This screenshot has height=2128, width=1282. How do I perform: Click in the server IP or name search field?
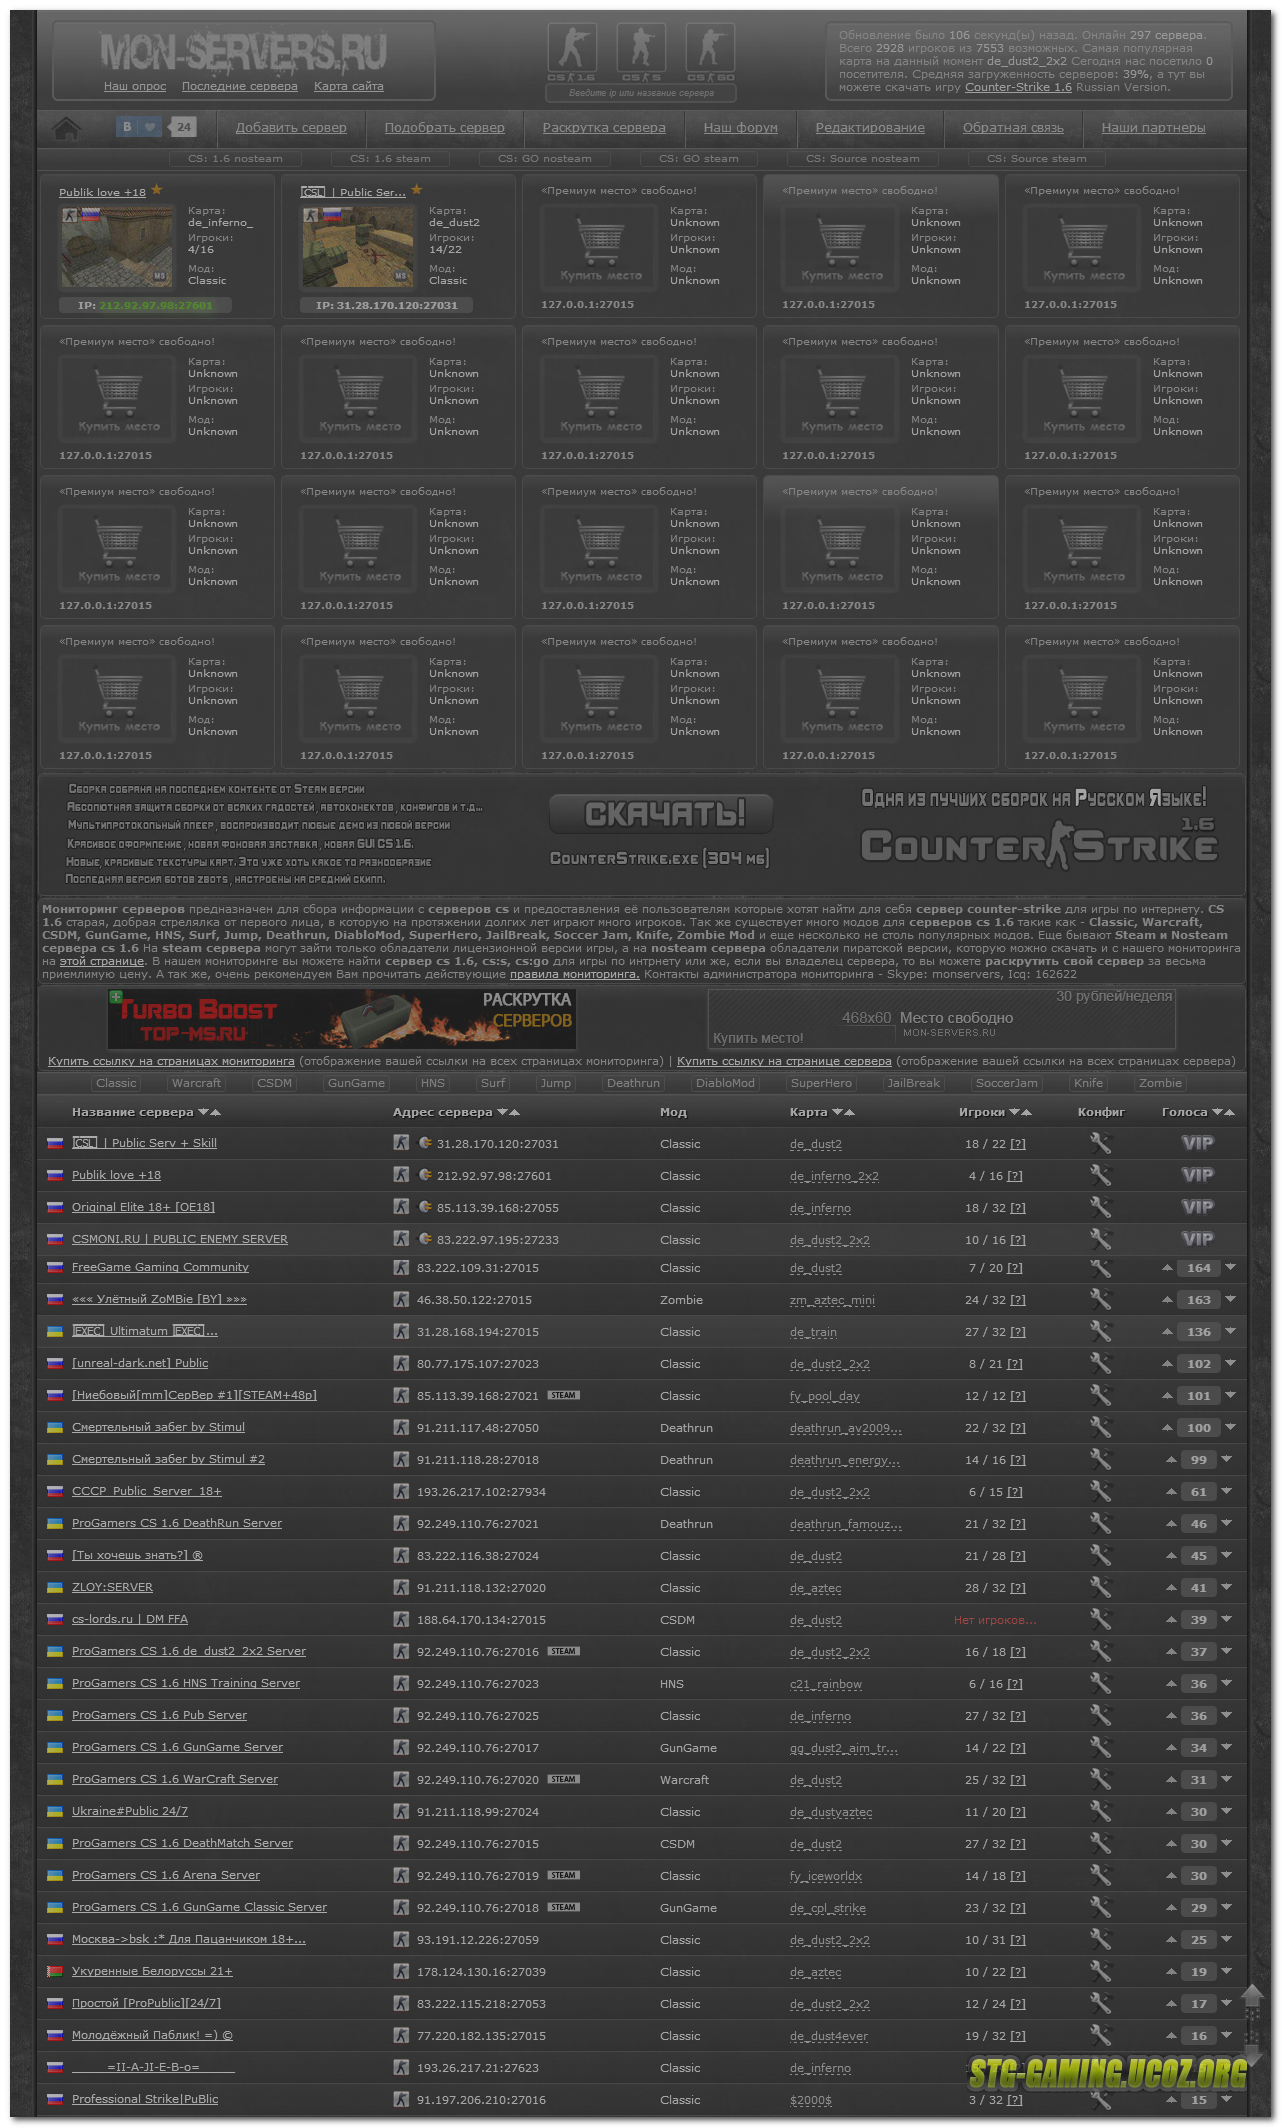pyautogui.click(x=641, y=93)
